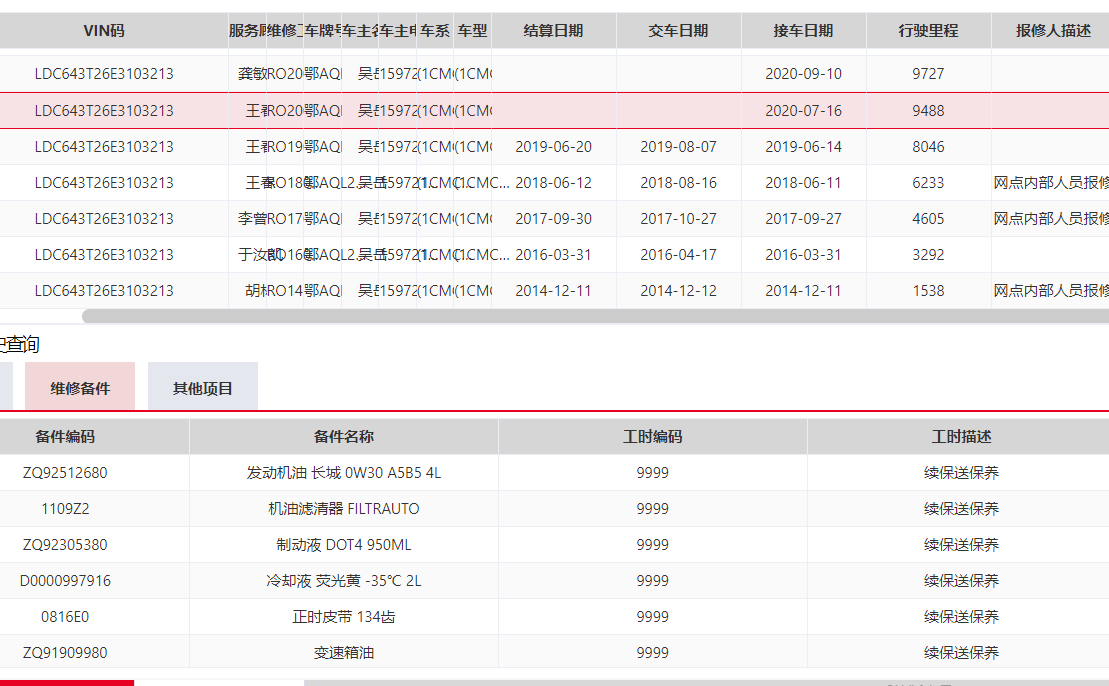Click the 结算日期 column header
This screenshot has height=686, width=1109.
(x=553, y=30)
